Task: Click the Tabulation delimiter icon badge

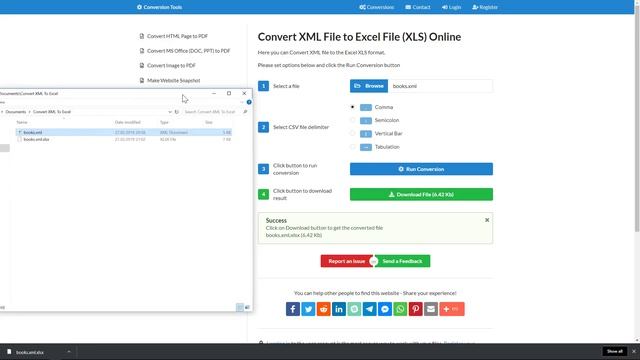Action: pyautogui.click(x=366, y=147)
